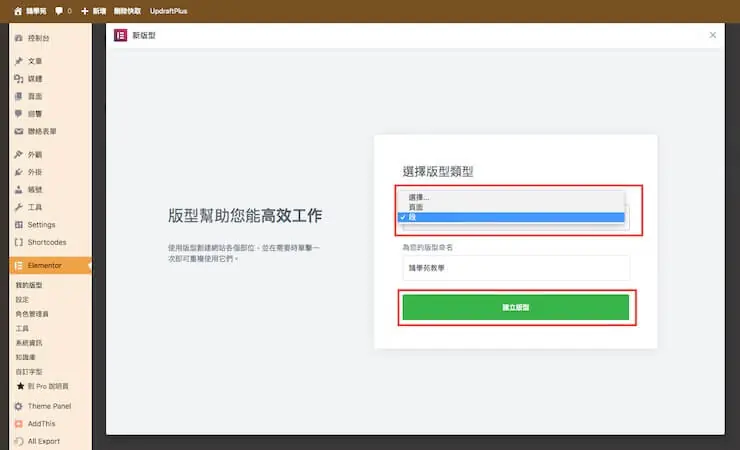Open 我的版型 under Elementor

pos(29,285)
